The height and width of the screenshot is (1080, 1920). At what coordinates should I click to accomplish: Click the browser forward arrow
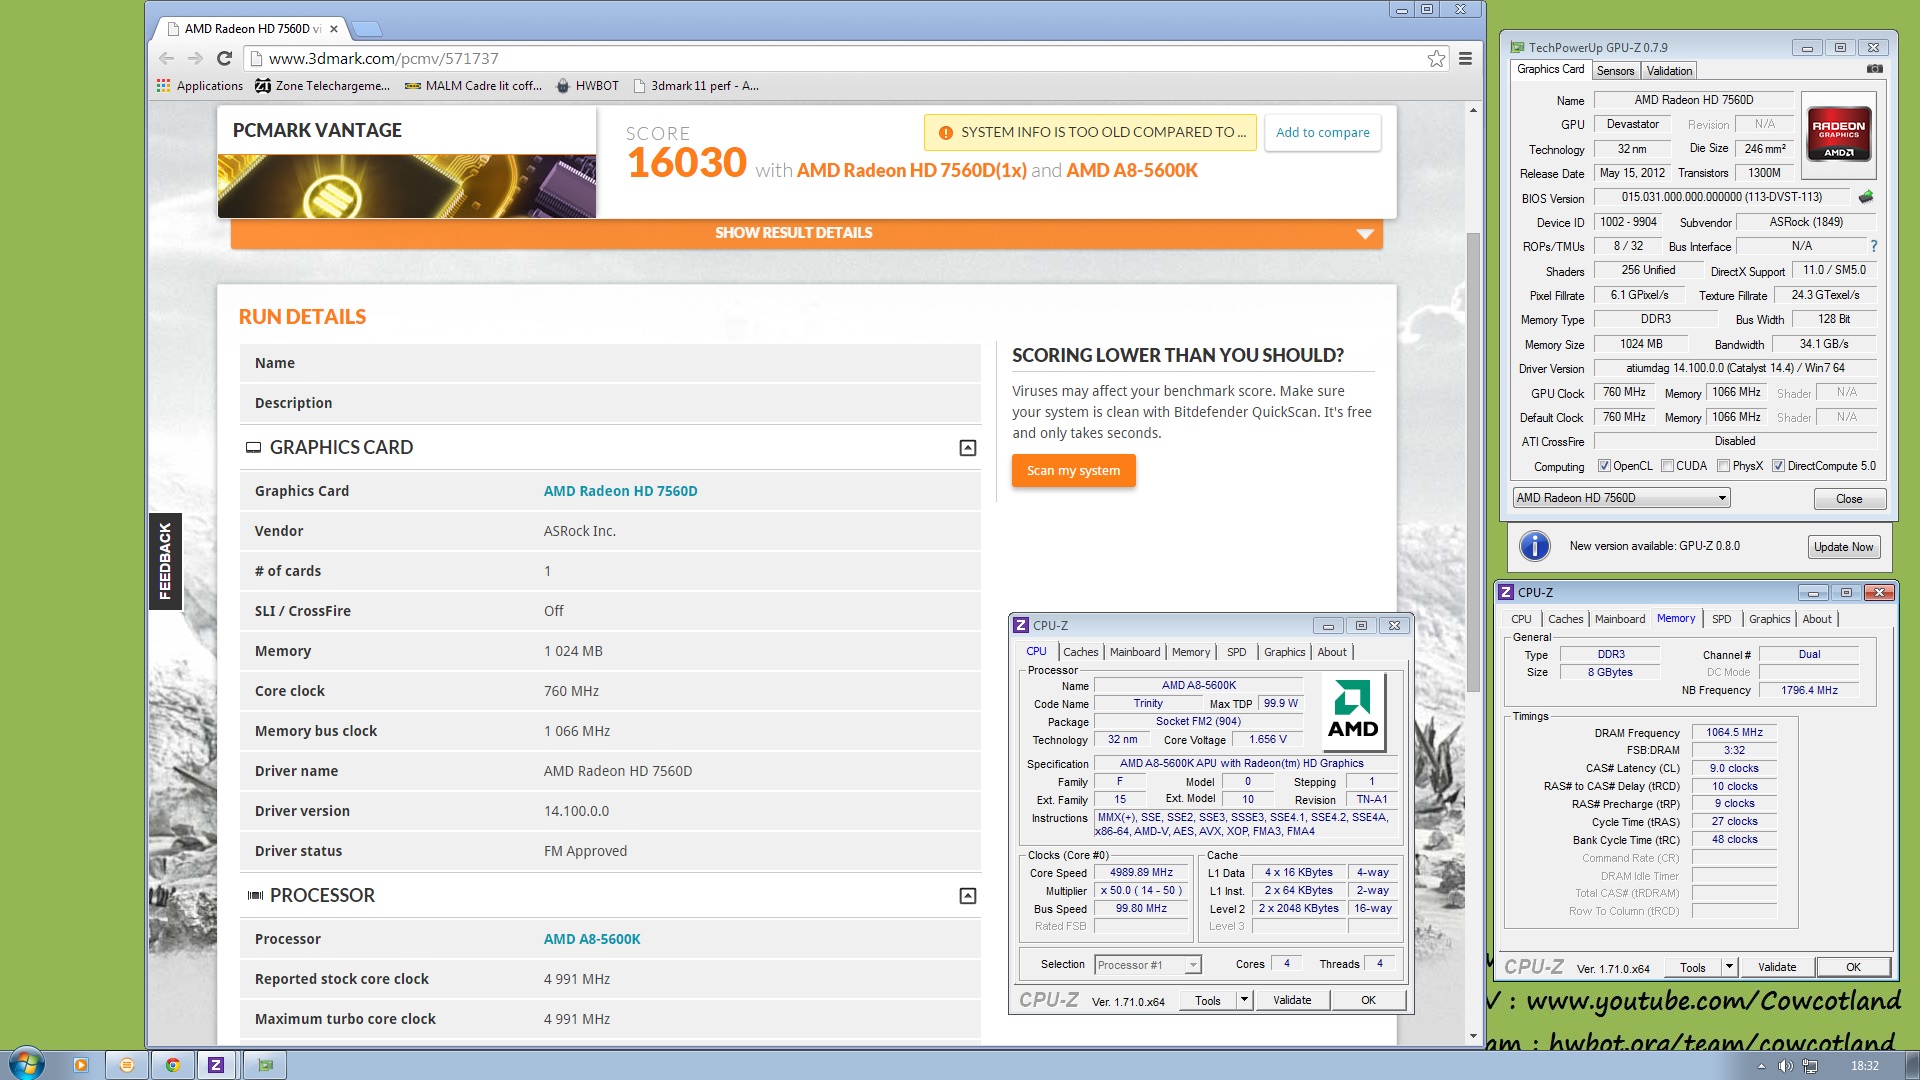coord(195,59)
